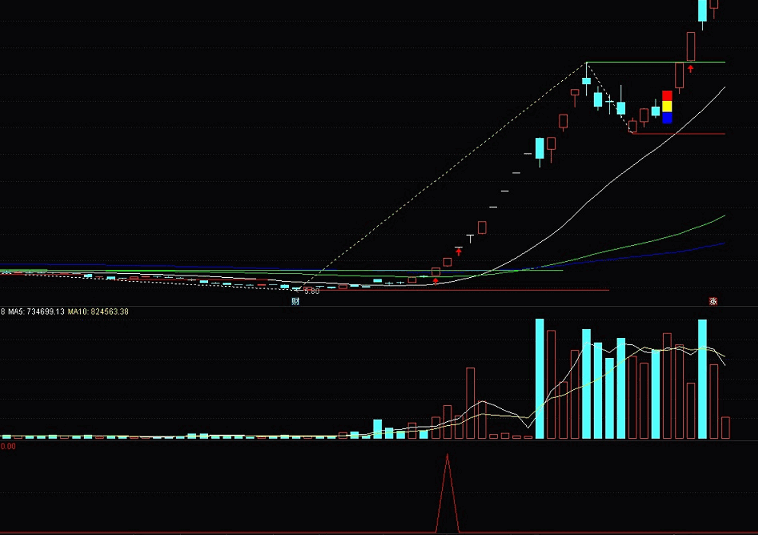The image size is (758, 535).
Task: Select the green horizontal resistance line
Action: (656, 62)
